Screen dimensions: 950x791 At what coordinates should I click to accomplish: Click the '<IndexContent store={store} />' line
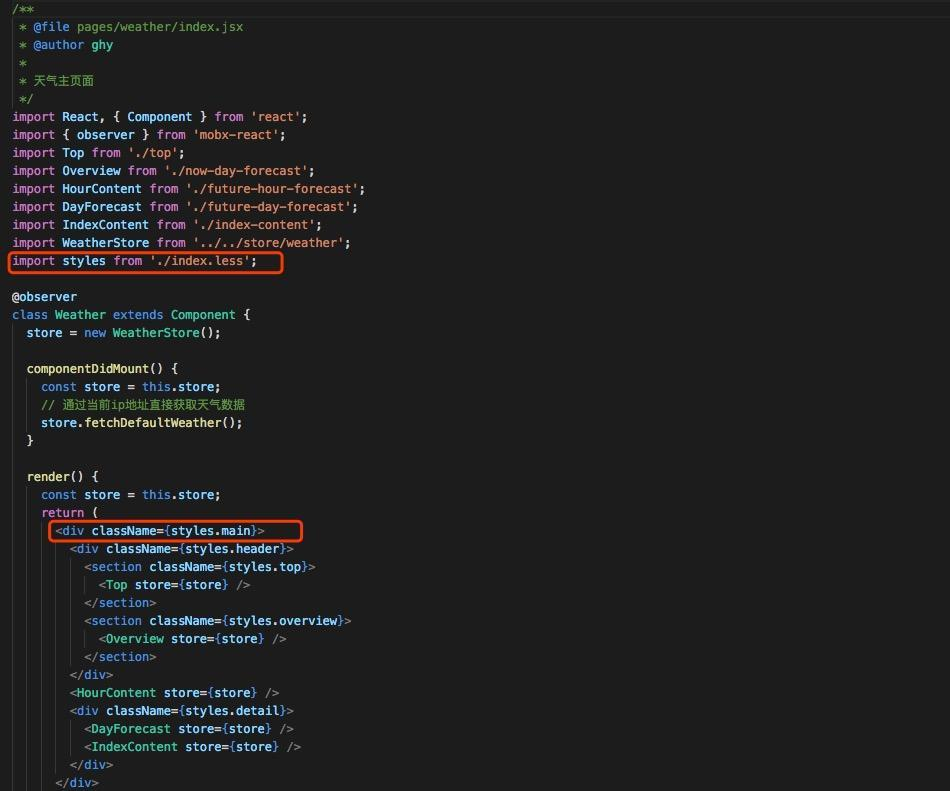193,747
